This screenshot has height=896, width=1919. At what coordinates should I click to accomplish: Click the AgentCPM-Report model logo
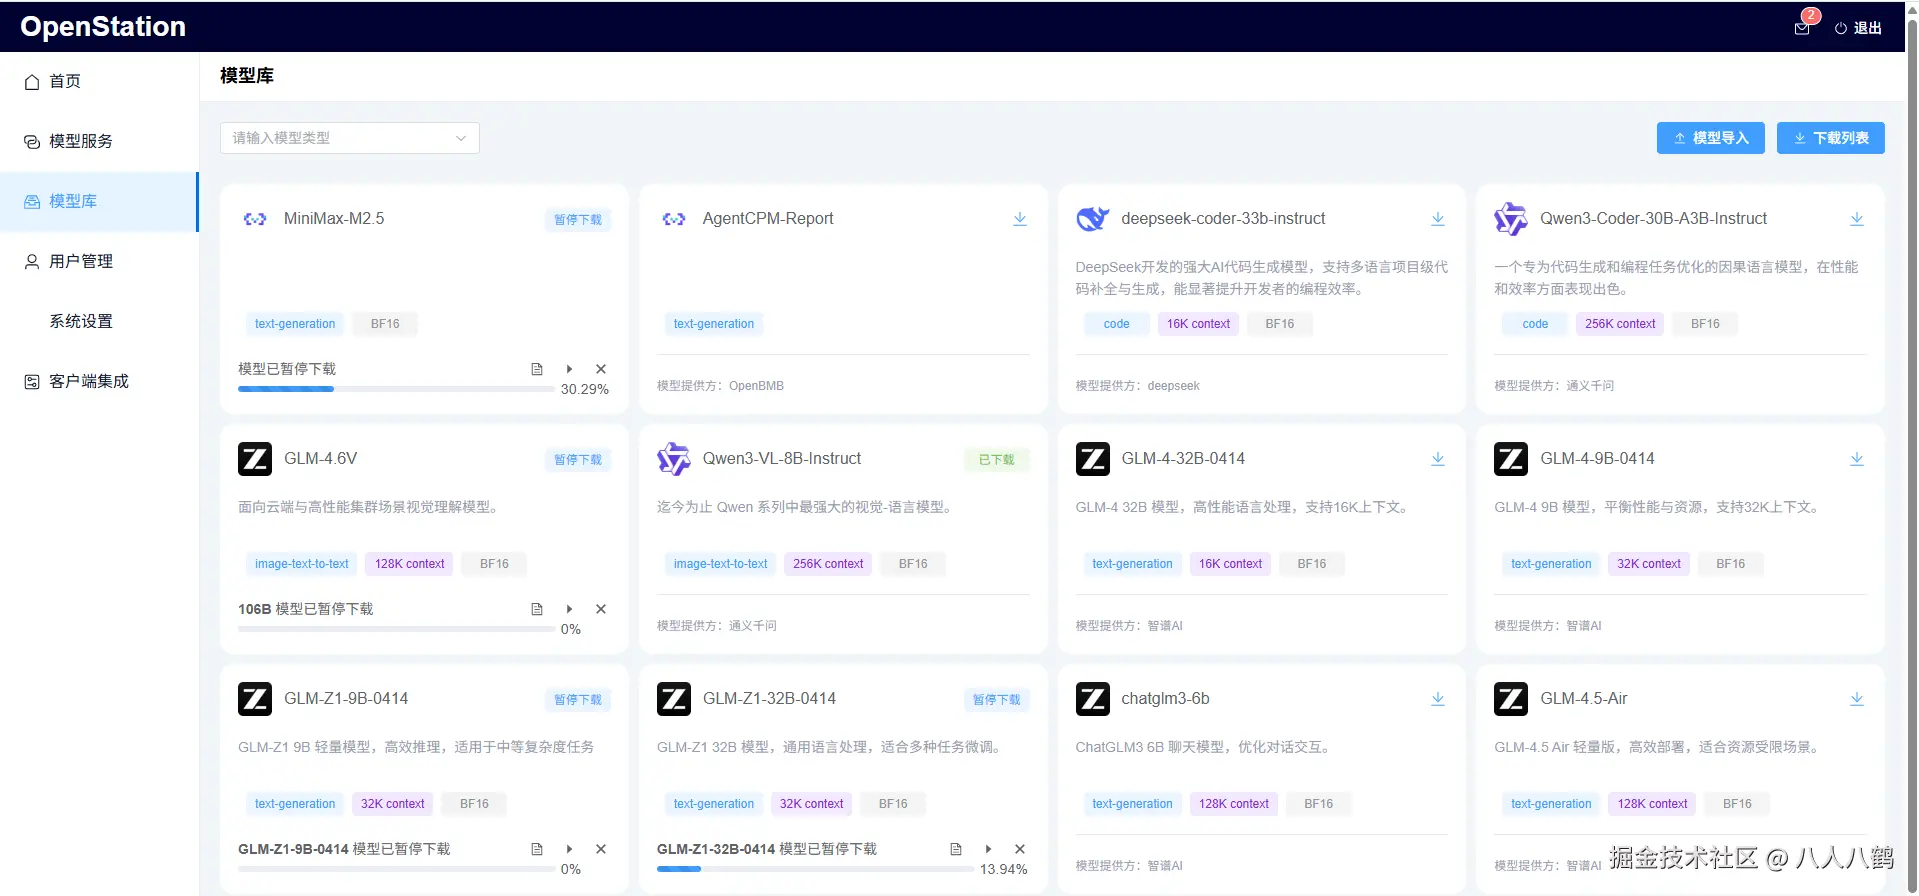point(674,219)
